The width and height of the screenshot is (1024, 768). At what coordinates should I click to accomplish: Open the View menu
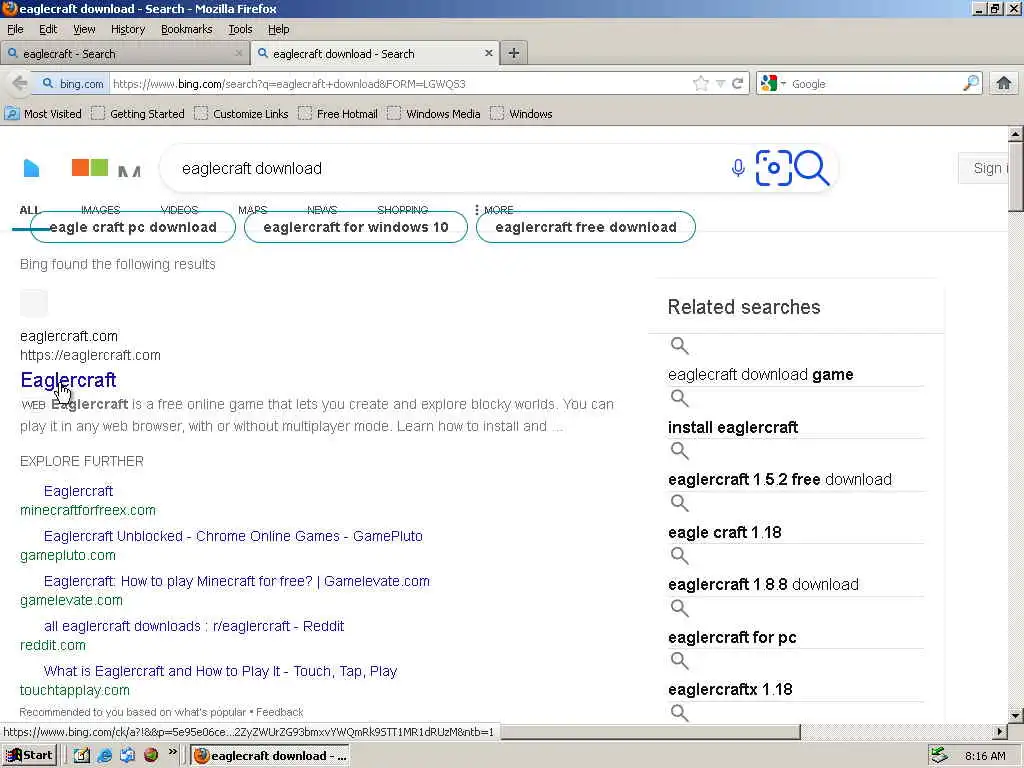(x=84, y=29)
